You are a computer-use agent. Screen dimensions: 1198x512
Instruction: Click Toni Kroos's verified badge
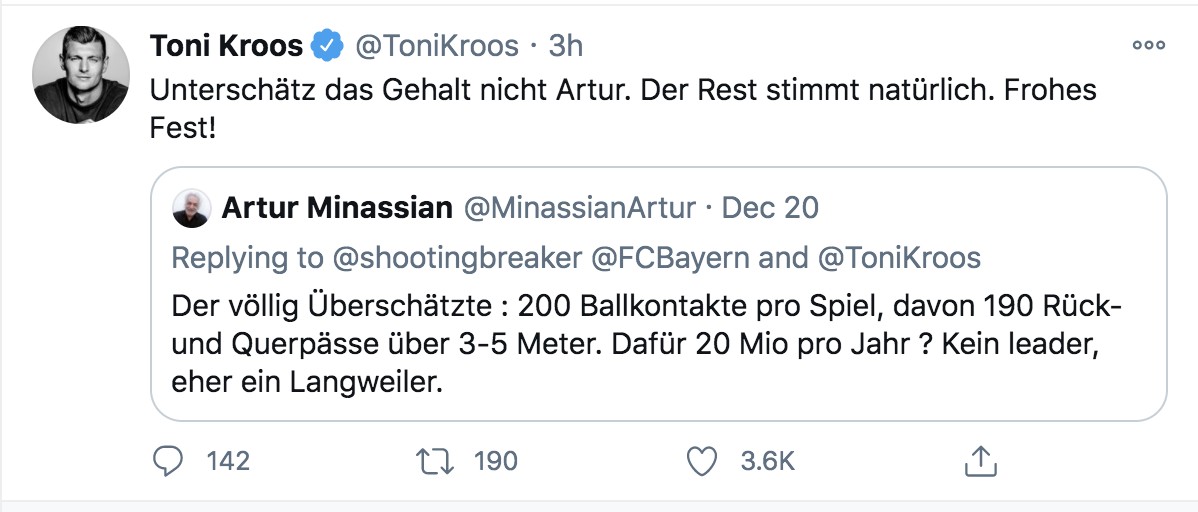coord(327,46)
